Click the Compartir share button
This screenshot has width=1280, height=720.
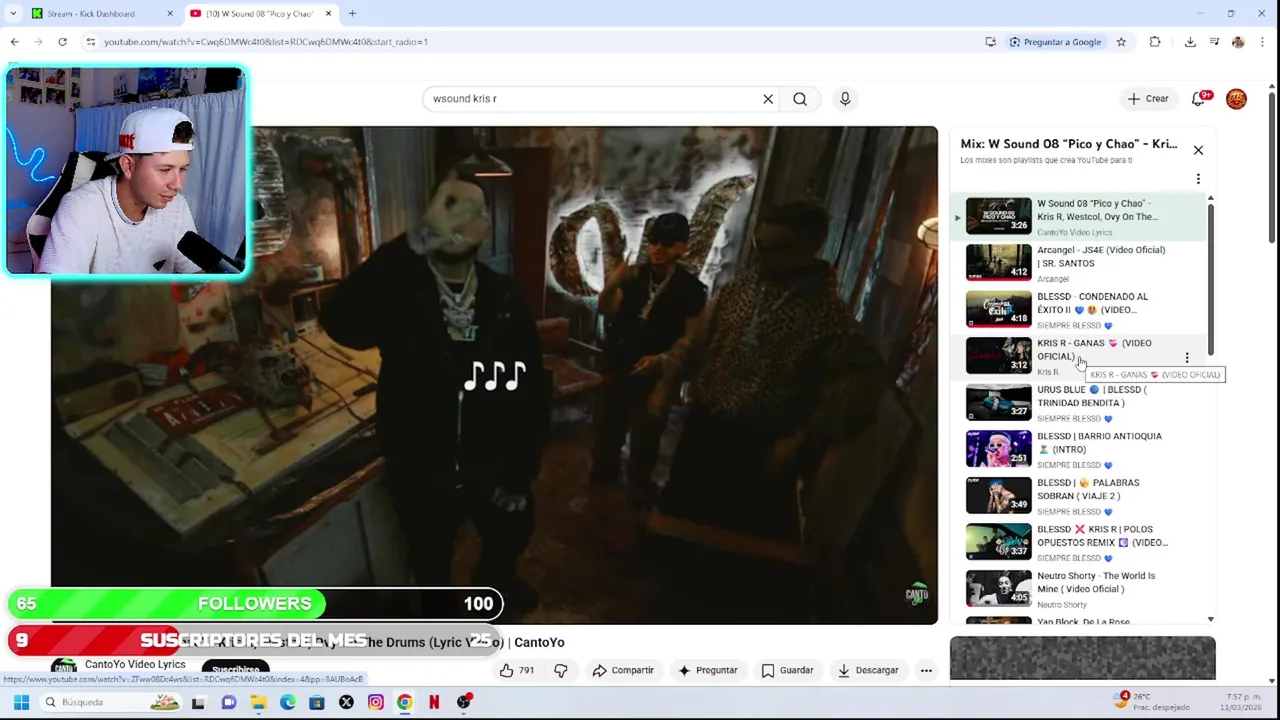click(623, 670)
